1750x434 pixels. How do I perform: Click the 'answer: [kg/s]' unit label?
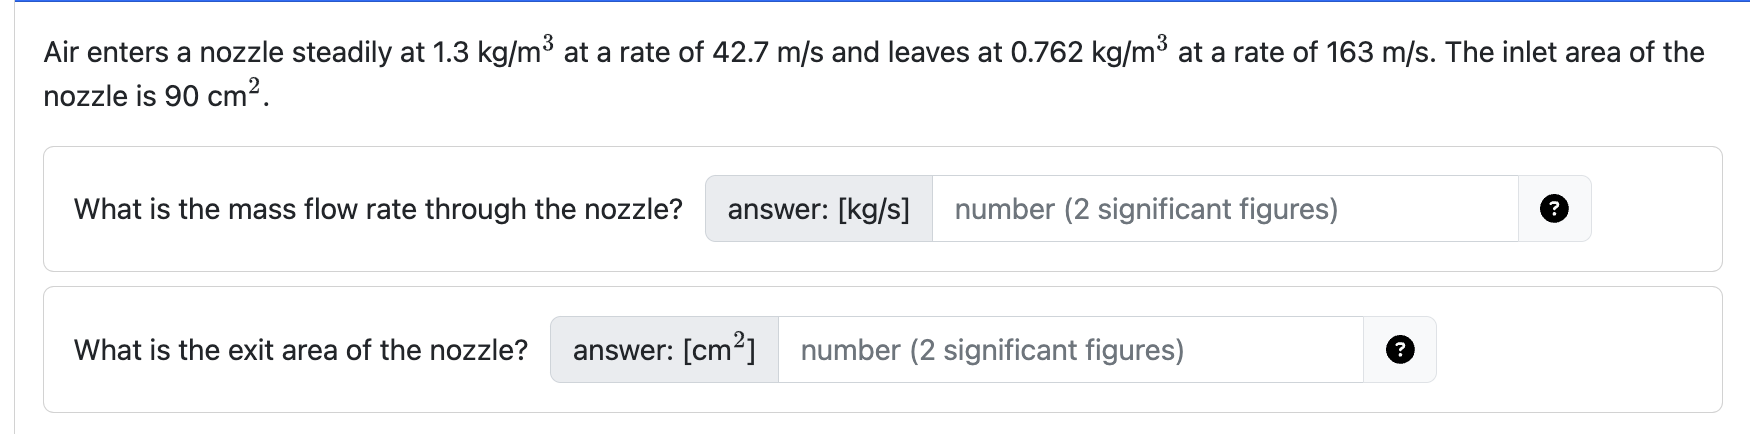click(x=818, y=209)
